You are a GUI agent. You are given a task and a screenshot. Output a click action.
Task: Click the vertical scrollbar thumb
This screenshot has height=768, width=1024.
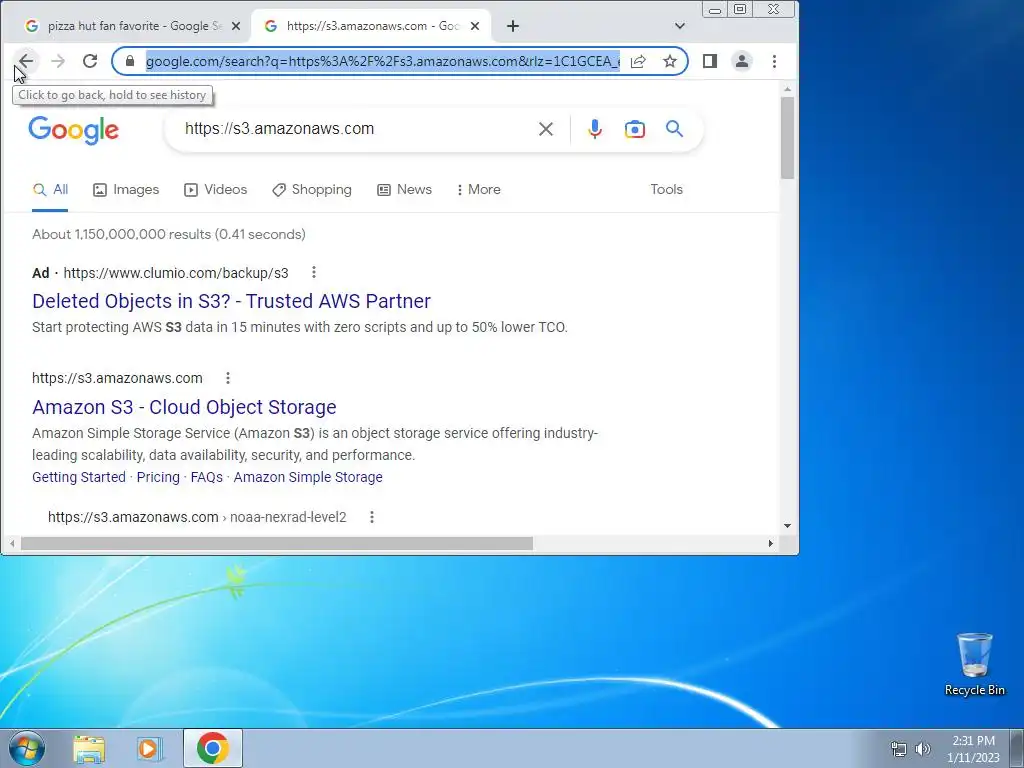pos(788,138)
